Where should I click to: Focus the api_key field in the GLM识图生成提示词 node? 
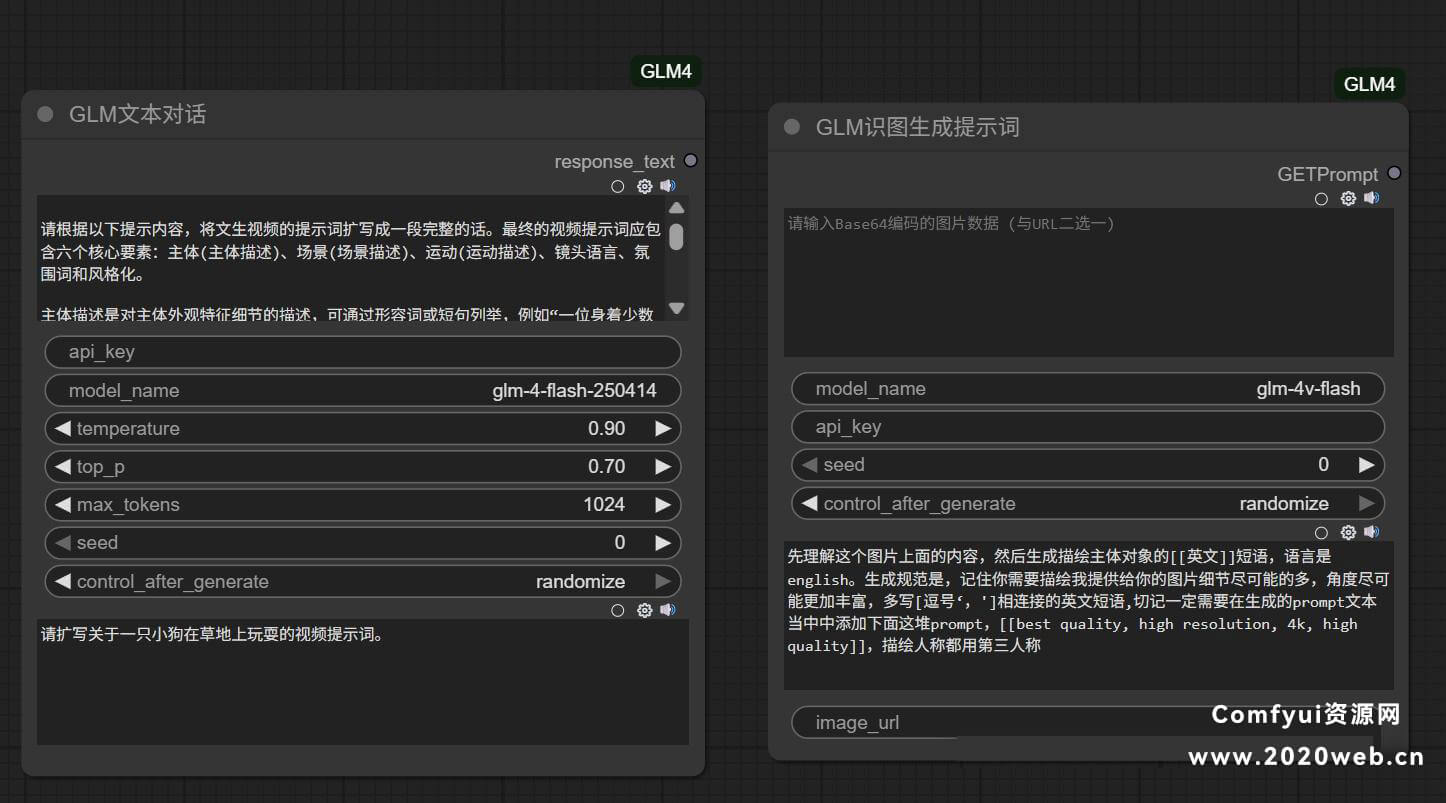coord(1088,427)
